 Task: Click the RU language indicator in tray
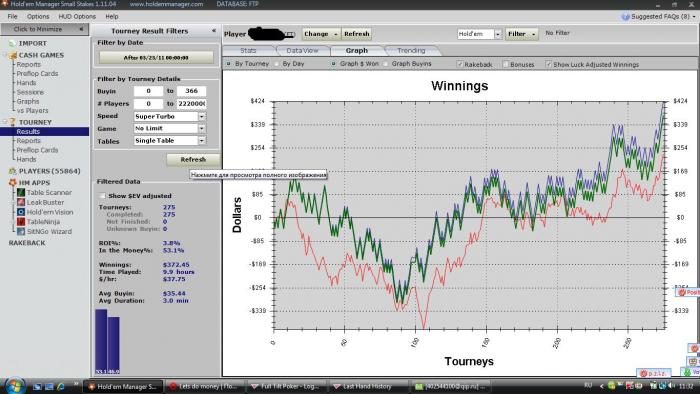tap(588, 386)
